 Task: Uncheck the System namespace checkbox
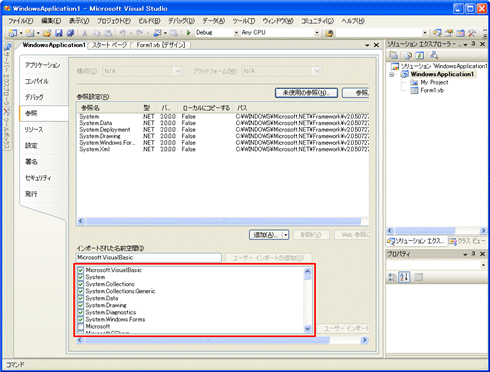click(80, 277)
